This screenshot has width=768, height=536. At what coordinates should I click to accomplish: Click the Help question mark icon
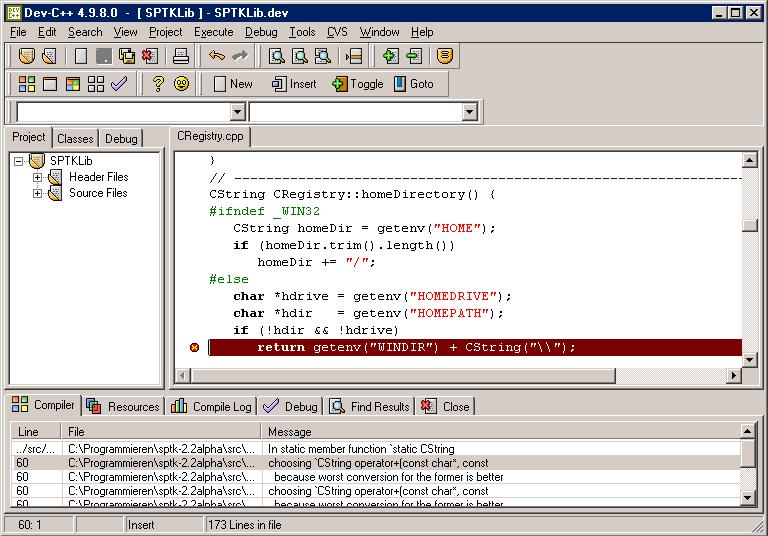158,84
